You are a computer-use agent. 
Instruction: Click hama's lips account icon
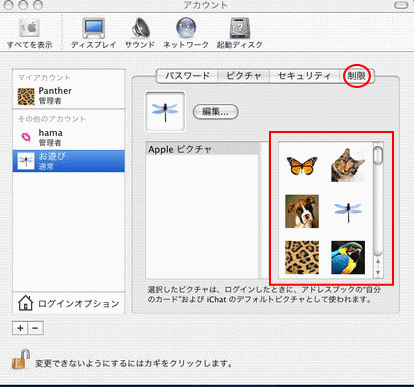pyautogui.click(x=26, y=137)
